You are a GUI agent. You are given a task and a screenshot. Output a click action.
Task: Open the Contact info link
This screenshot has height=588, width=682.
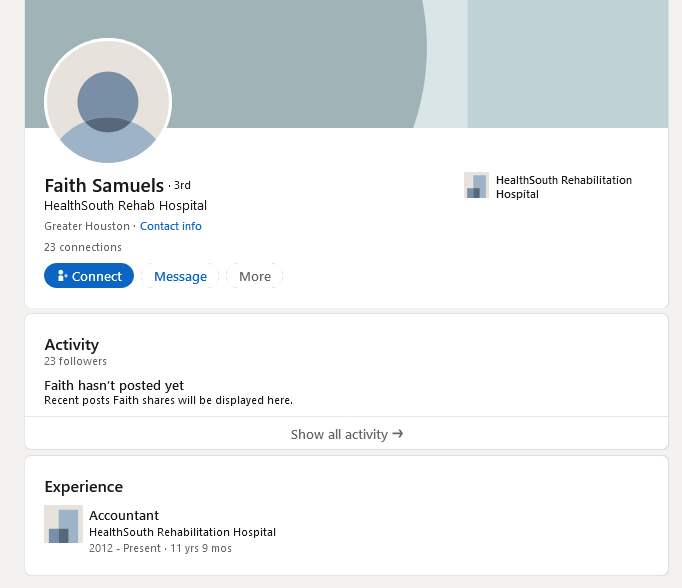[x=170, y=226]
